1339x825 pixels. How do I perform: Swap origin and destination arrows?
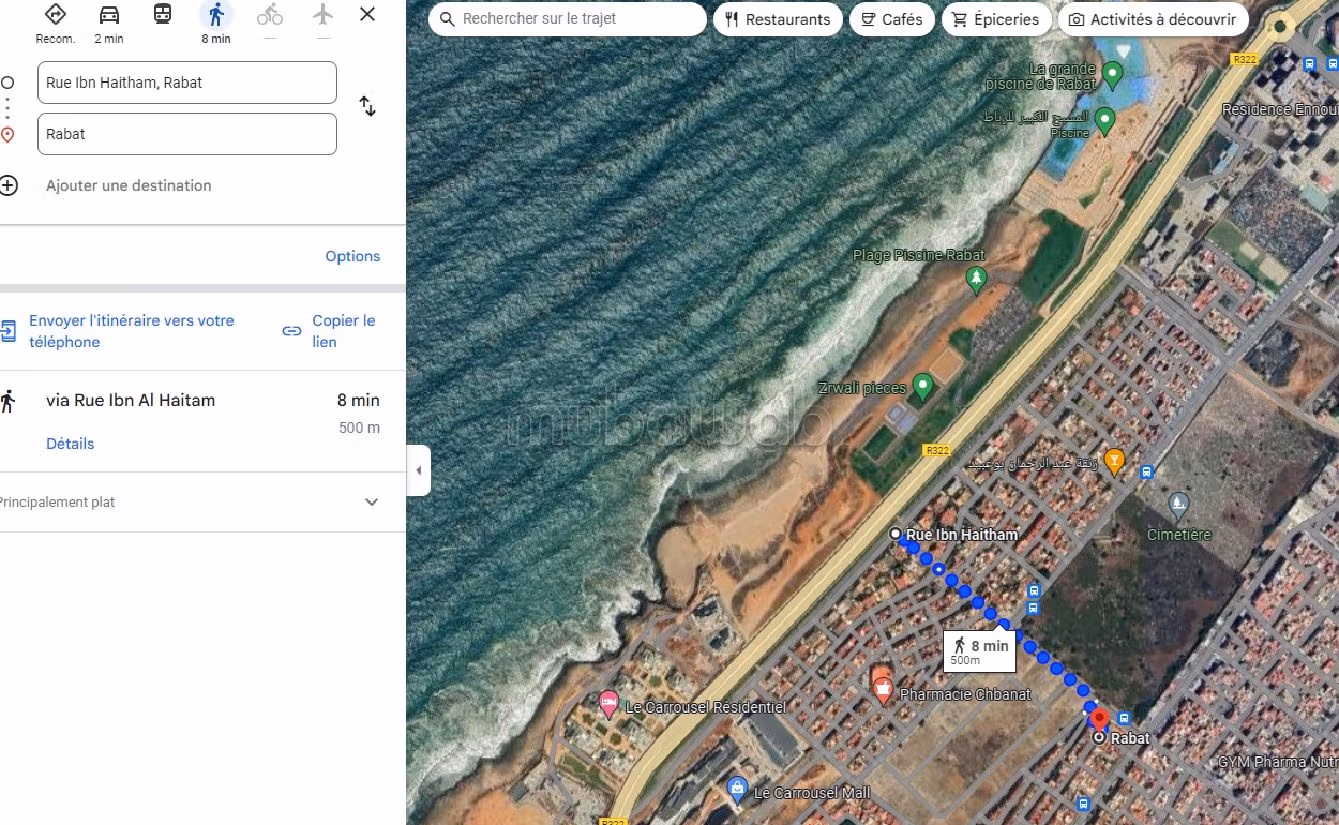(x=368, y=106)
